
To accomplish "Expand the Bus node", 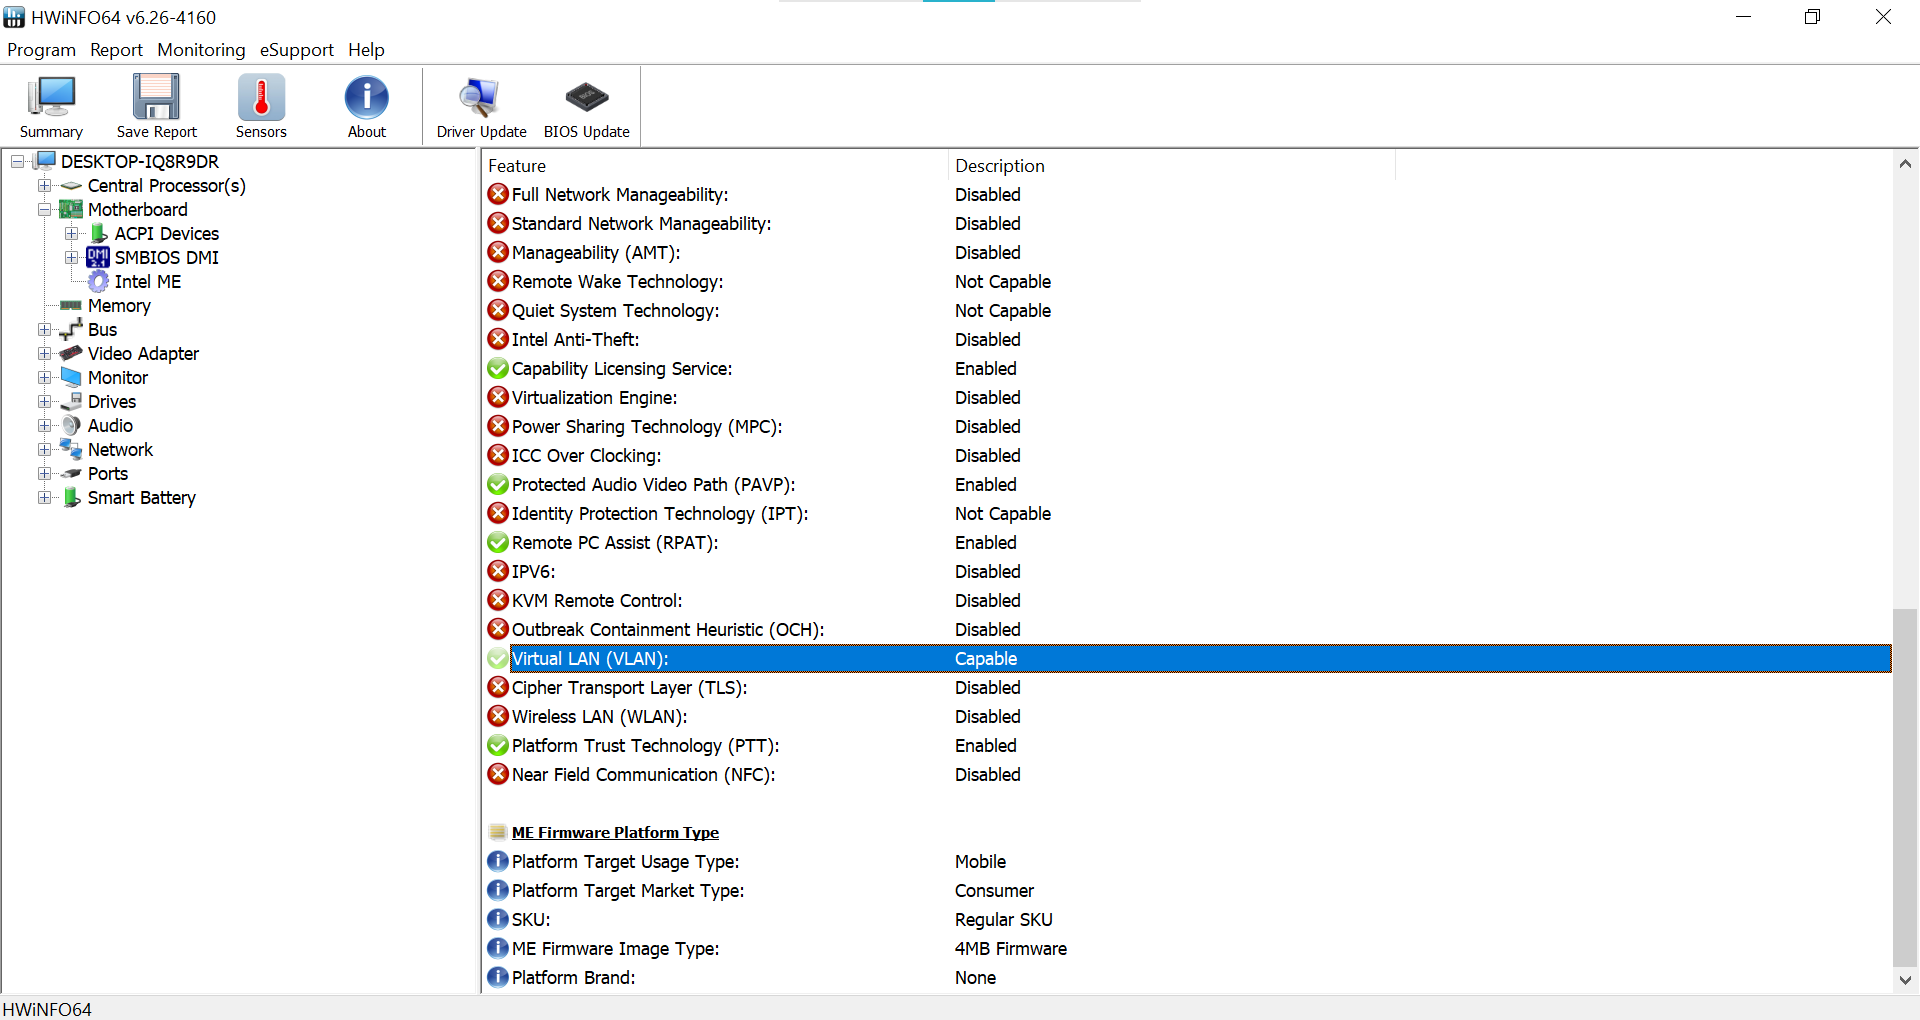I will pyautogui.click(x=44, y=329).
